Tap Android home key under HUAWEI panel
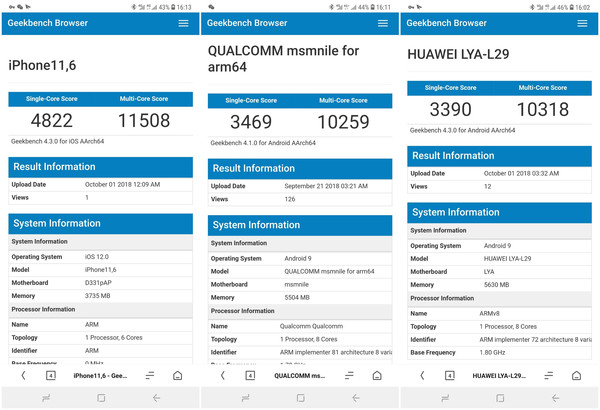Viewport: 600px width, 410px height. pyautogui.click(x=500, y=398)
